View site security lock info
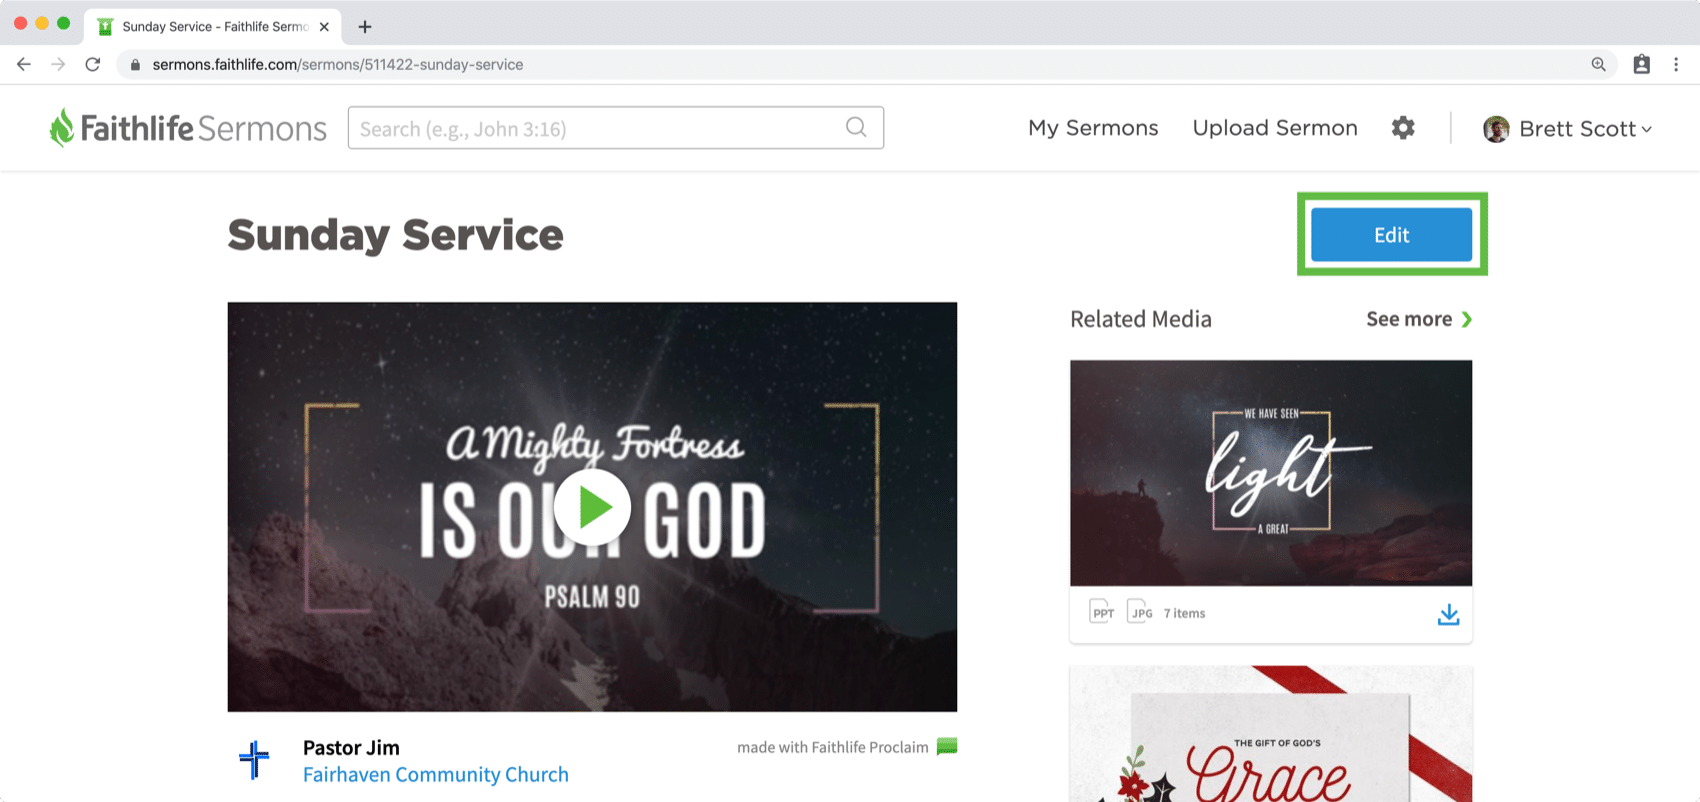The height and width of the screenshot is (802, 1700). pos(135,65)
